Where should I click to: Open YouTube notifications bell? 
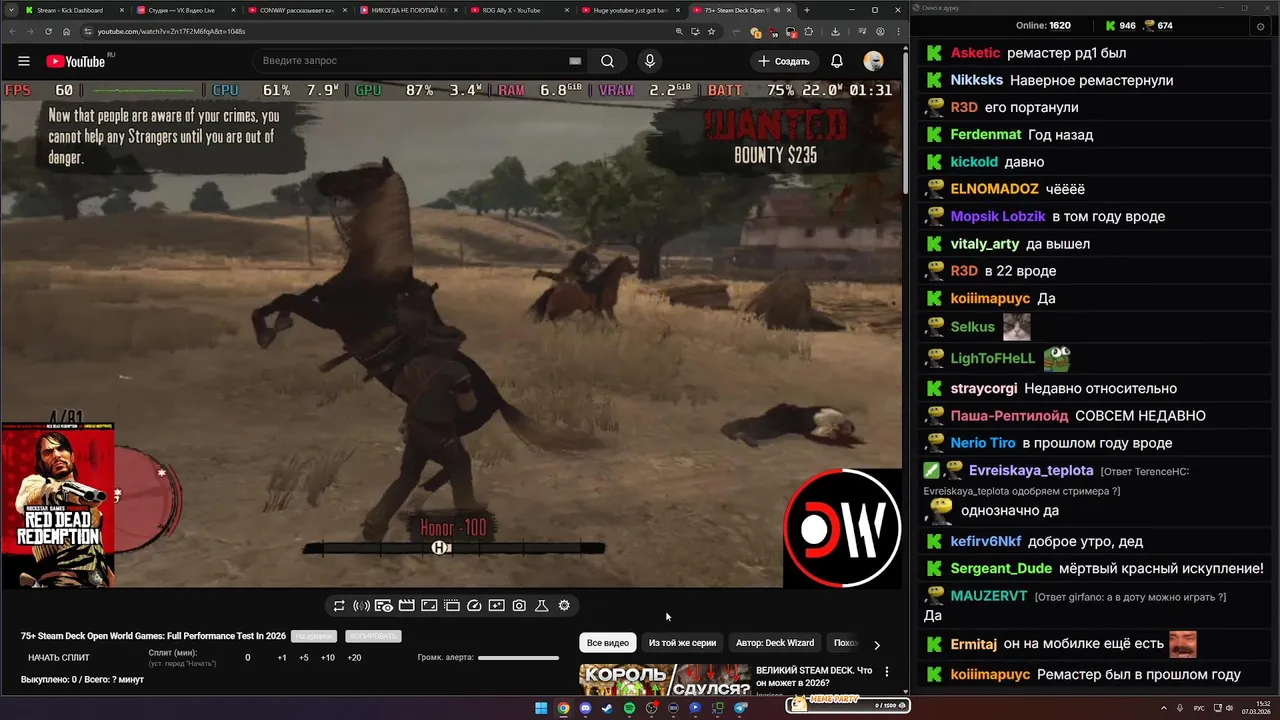point(837,61)
